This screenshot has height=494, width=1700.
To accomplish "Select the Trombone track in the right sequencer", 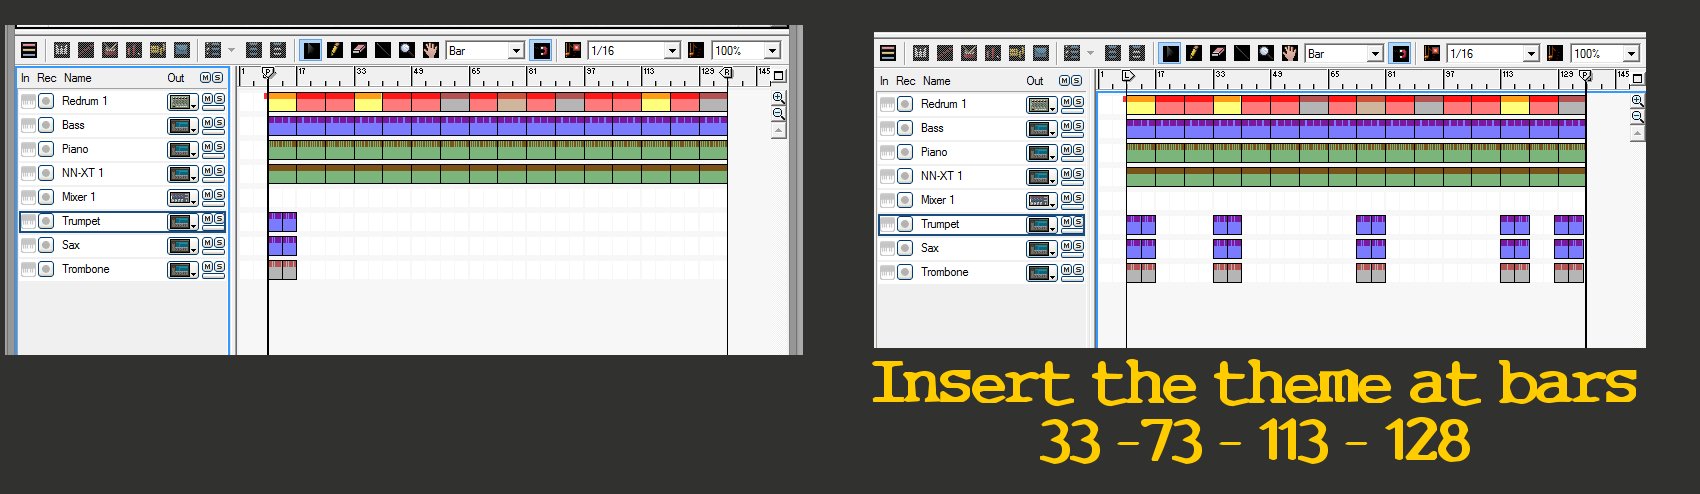I will pos(945,272).
